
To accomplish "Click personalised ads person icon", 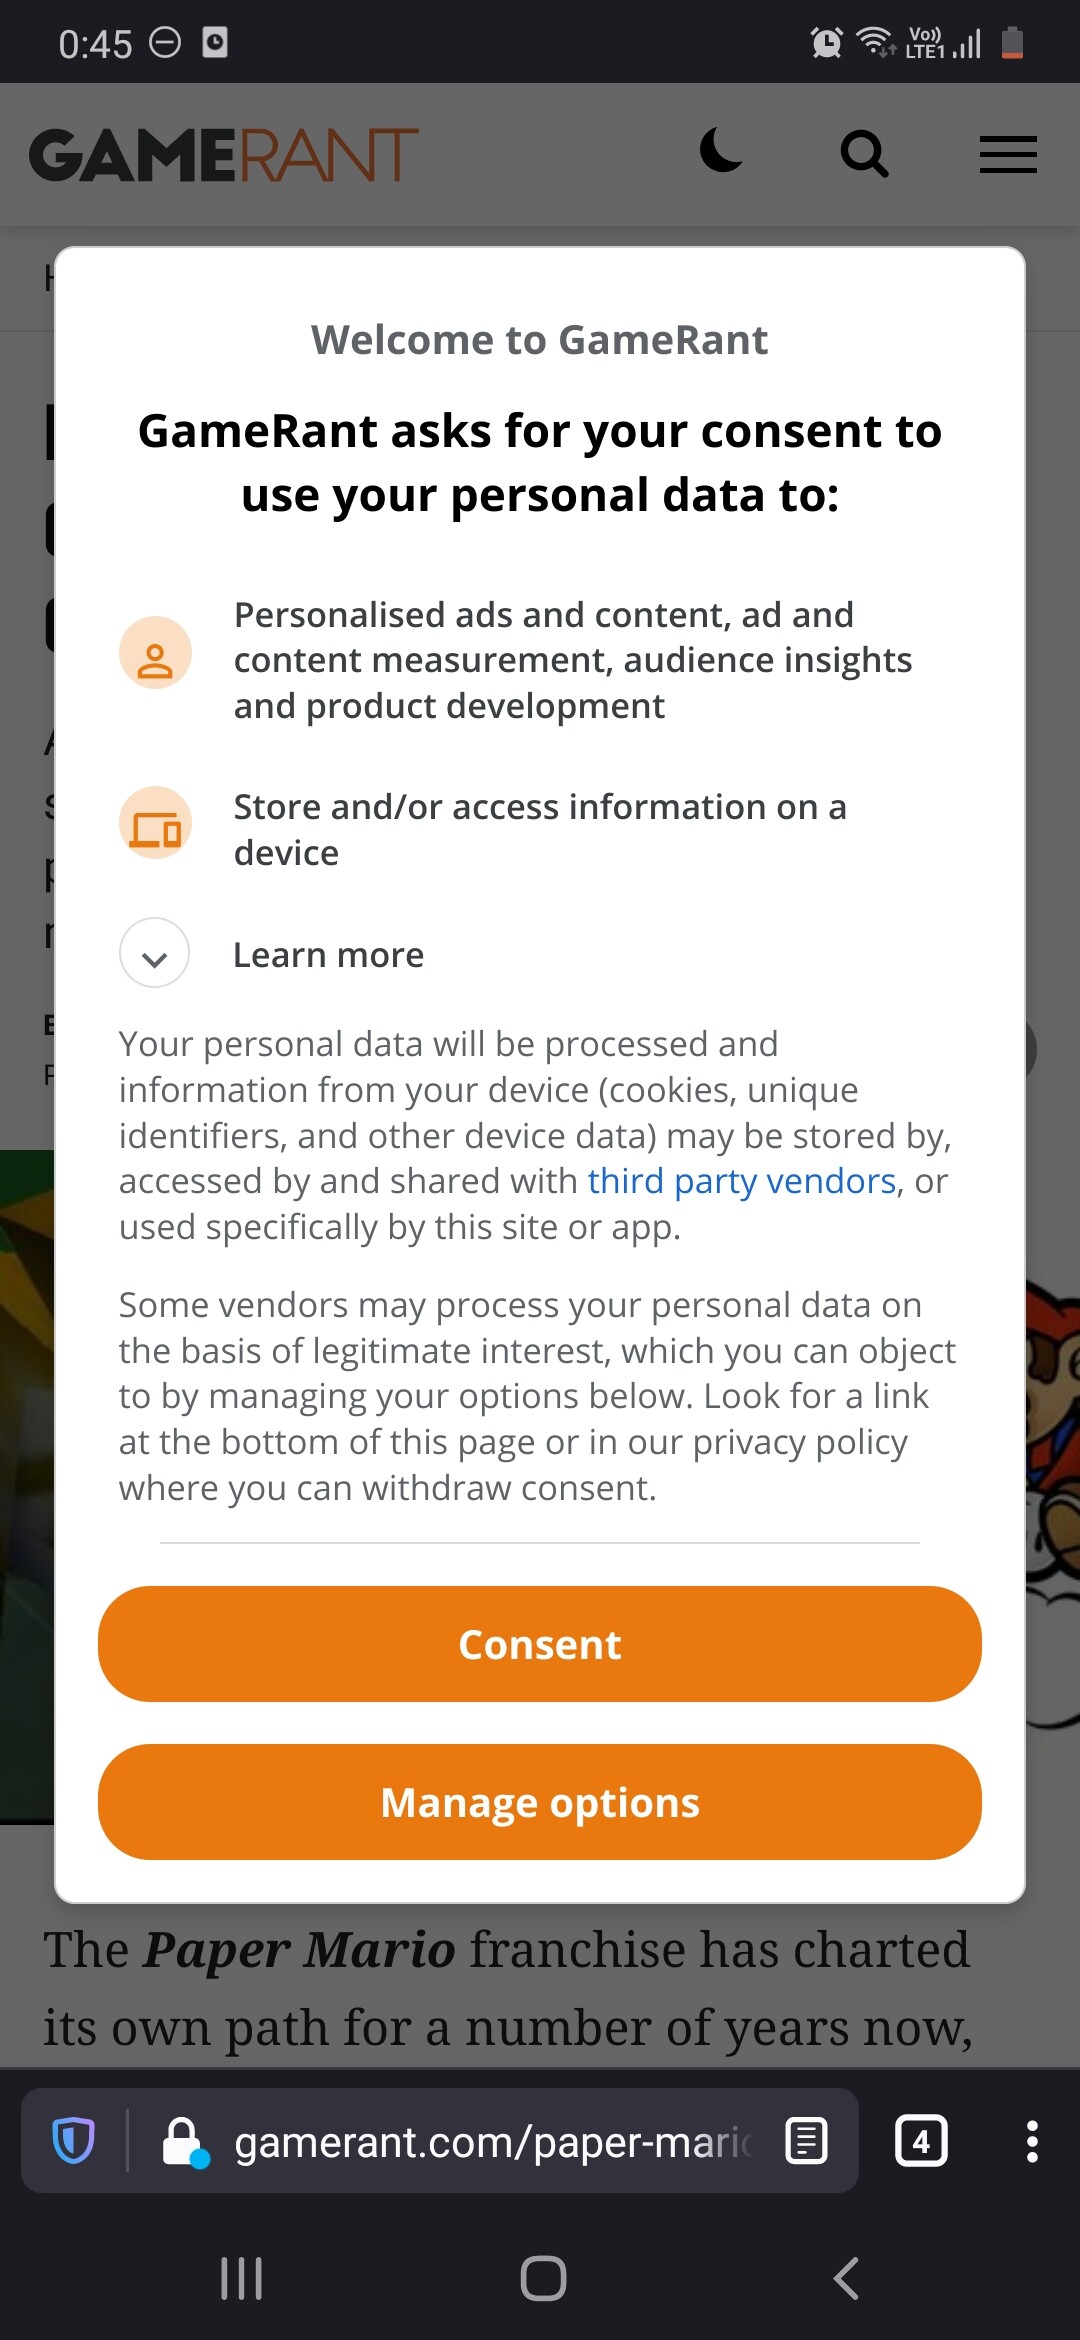I will coord(155,653).
